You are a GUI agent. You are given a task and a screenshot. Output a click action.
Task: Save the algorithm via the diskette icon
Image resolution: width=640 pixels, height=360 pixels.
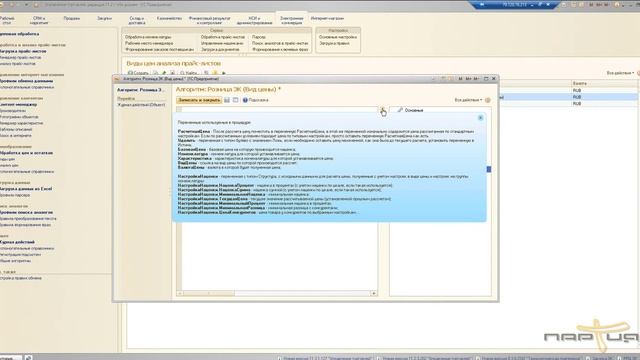pyautogui.click(x=227, y=100)
